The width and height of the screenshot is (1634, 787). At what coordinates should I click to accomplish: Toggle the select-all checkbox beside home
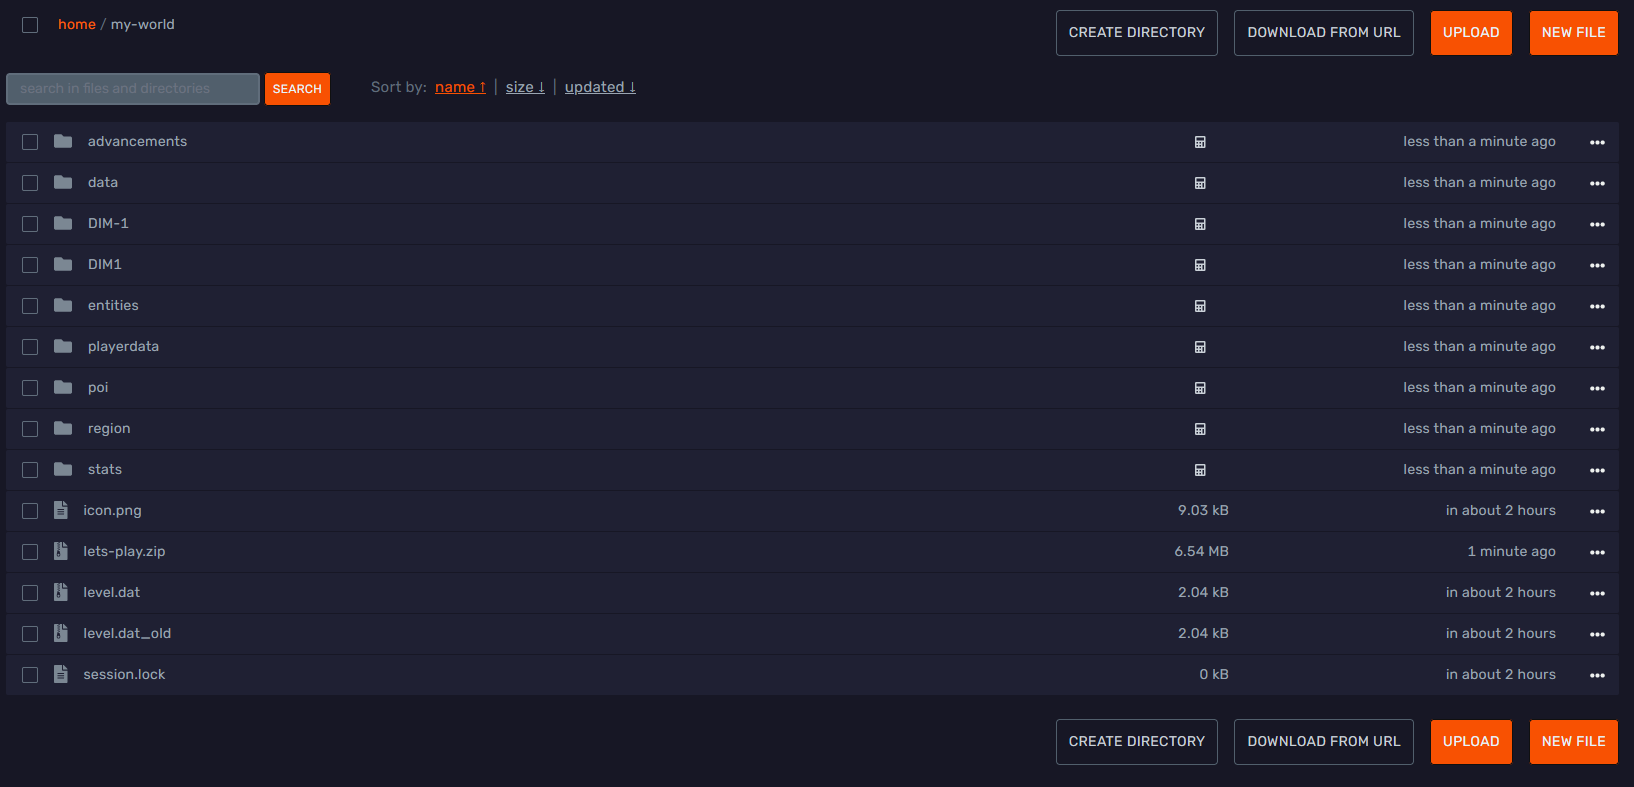point(30,25)
